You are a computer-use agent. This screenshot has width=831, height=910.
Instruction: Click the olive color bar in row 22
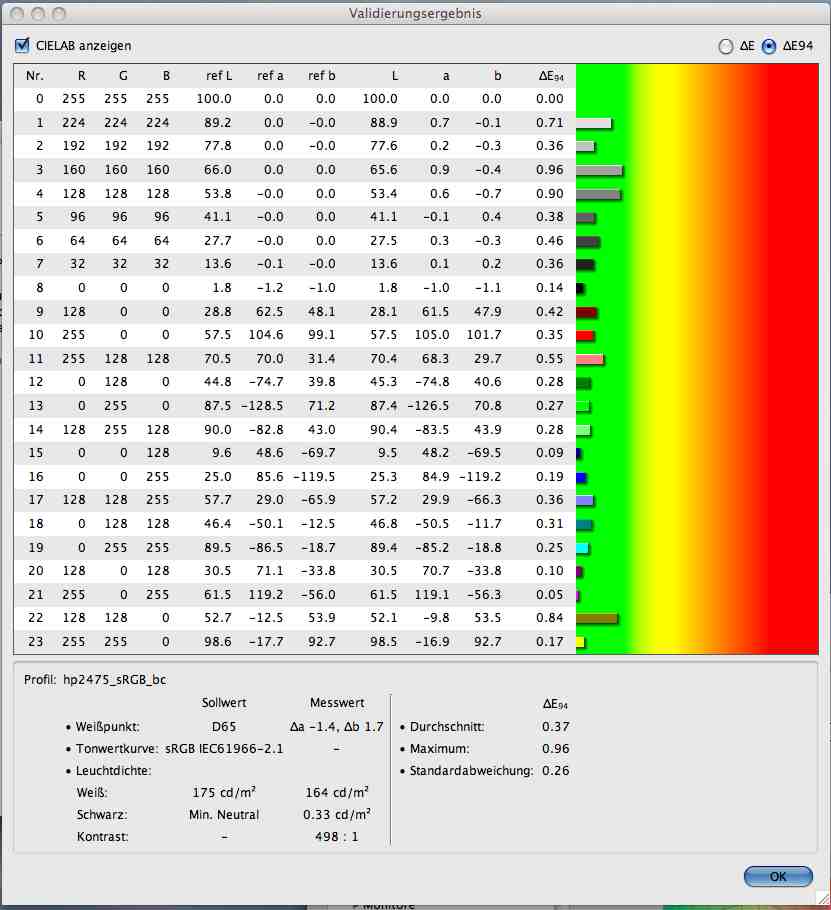[x=597, y=619]
